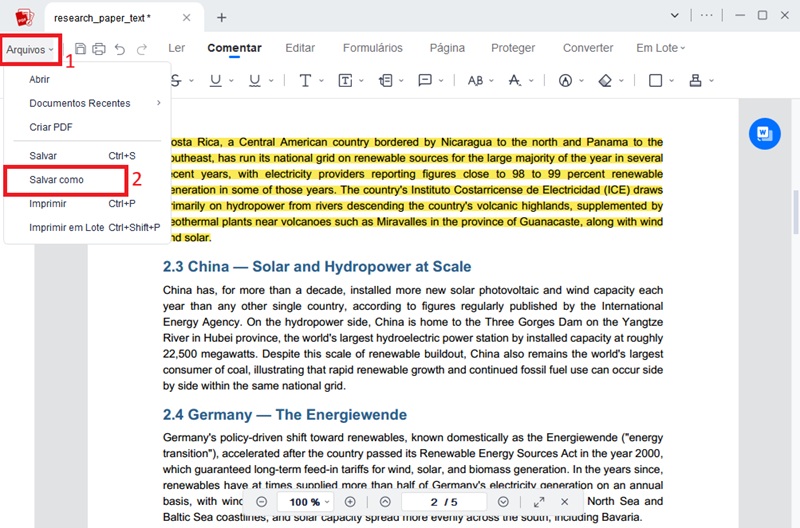Screen dimensions: 800x528
Task: Click the print icon in quick toolbar
Action: coord(99,48)
